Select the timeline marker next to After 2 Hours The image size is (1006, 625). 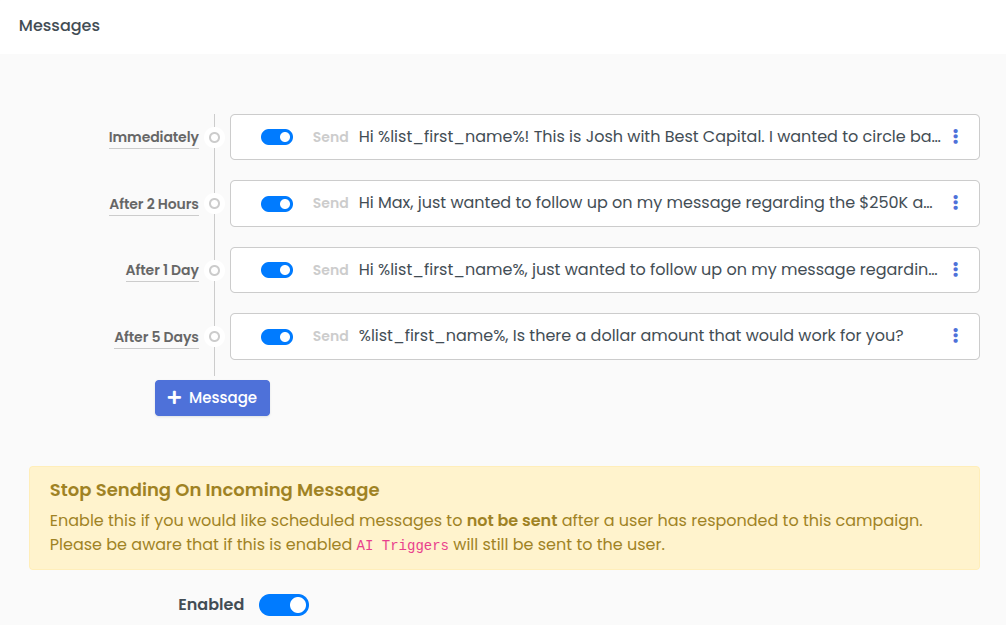[x=214, y=203]
